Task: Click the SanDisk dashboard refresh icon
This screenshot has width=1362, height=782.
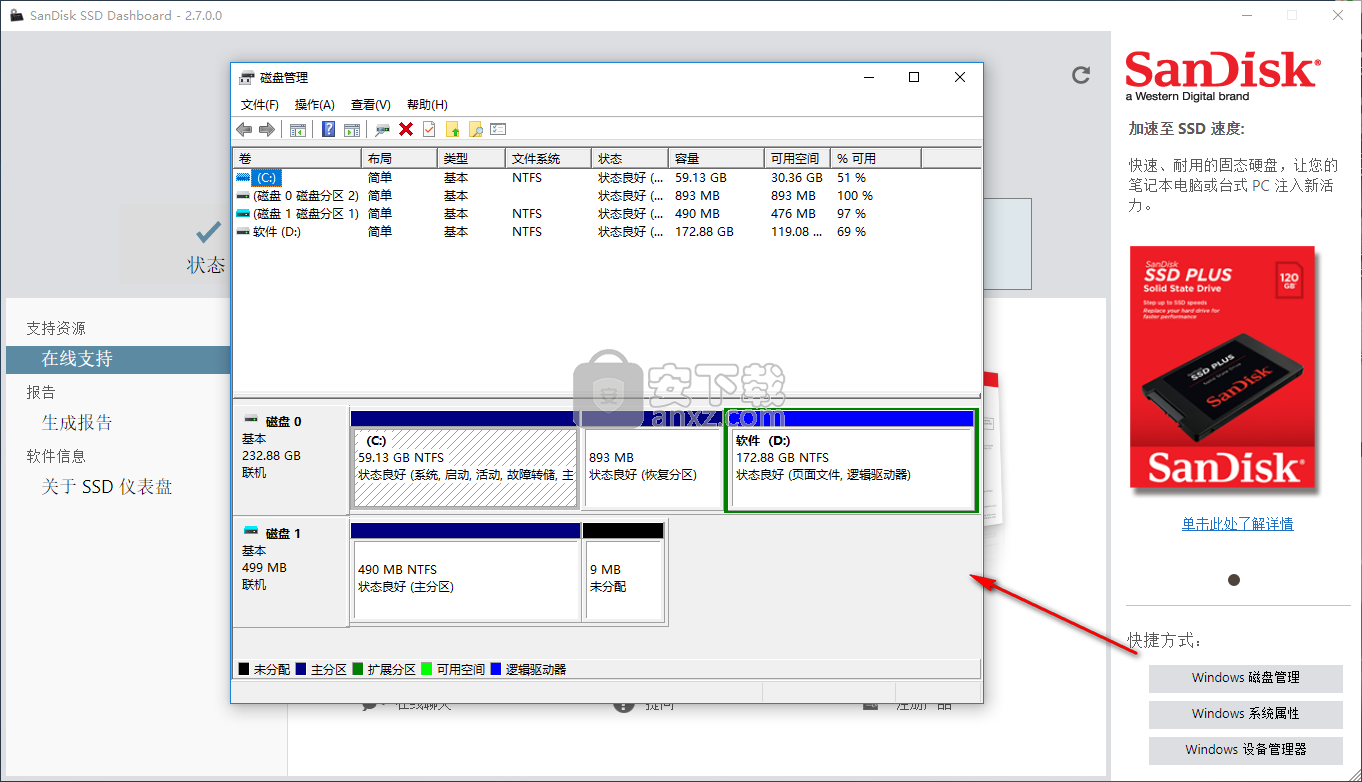Action: tap(1080, 75)
